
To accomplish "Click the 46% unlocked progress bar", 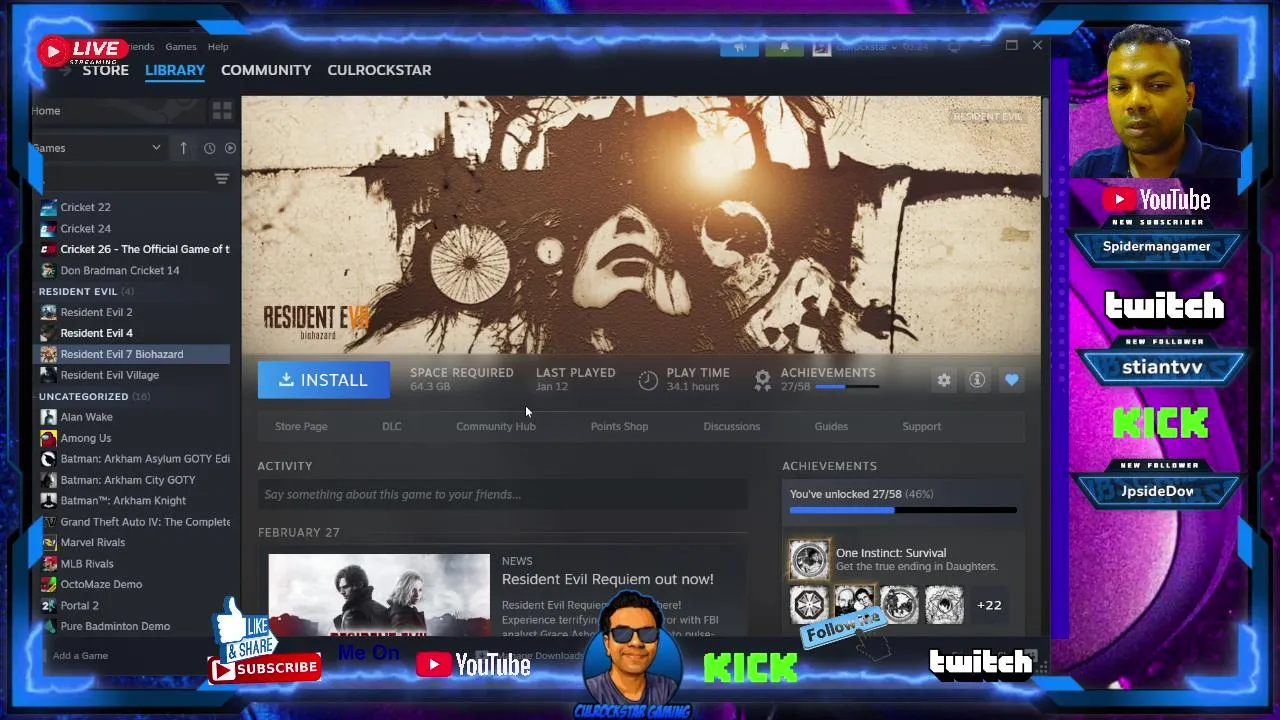I will point(903,510).
